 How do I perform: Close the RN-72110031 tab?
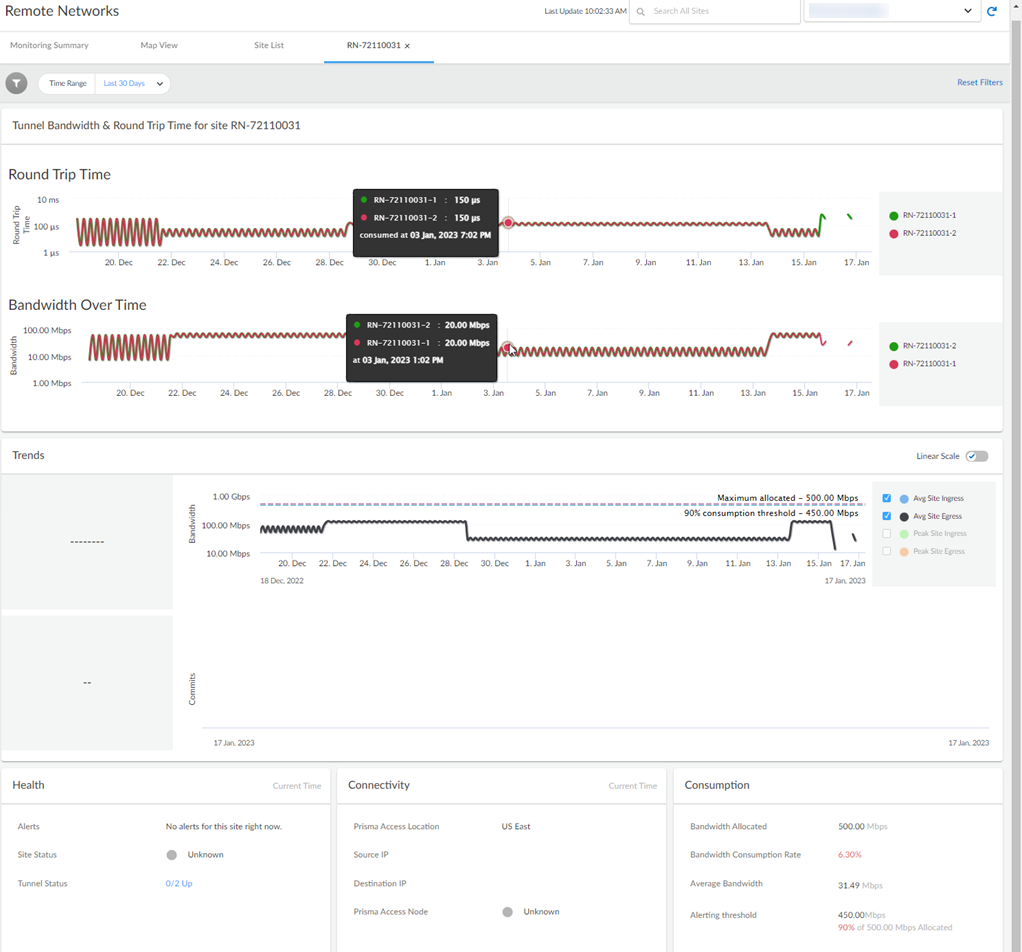click(x=407, y=46)
